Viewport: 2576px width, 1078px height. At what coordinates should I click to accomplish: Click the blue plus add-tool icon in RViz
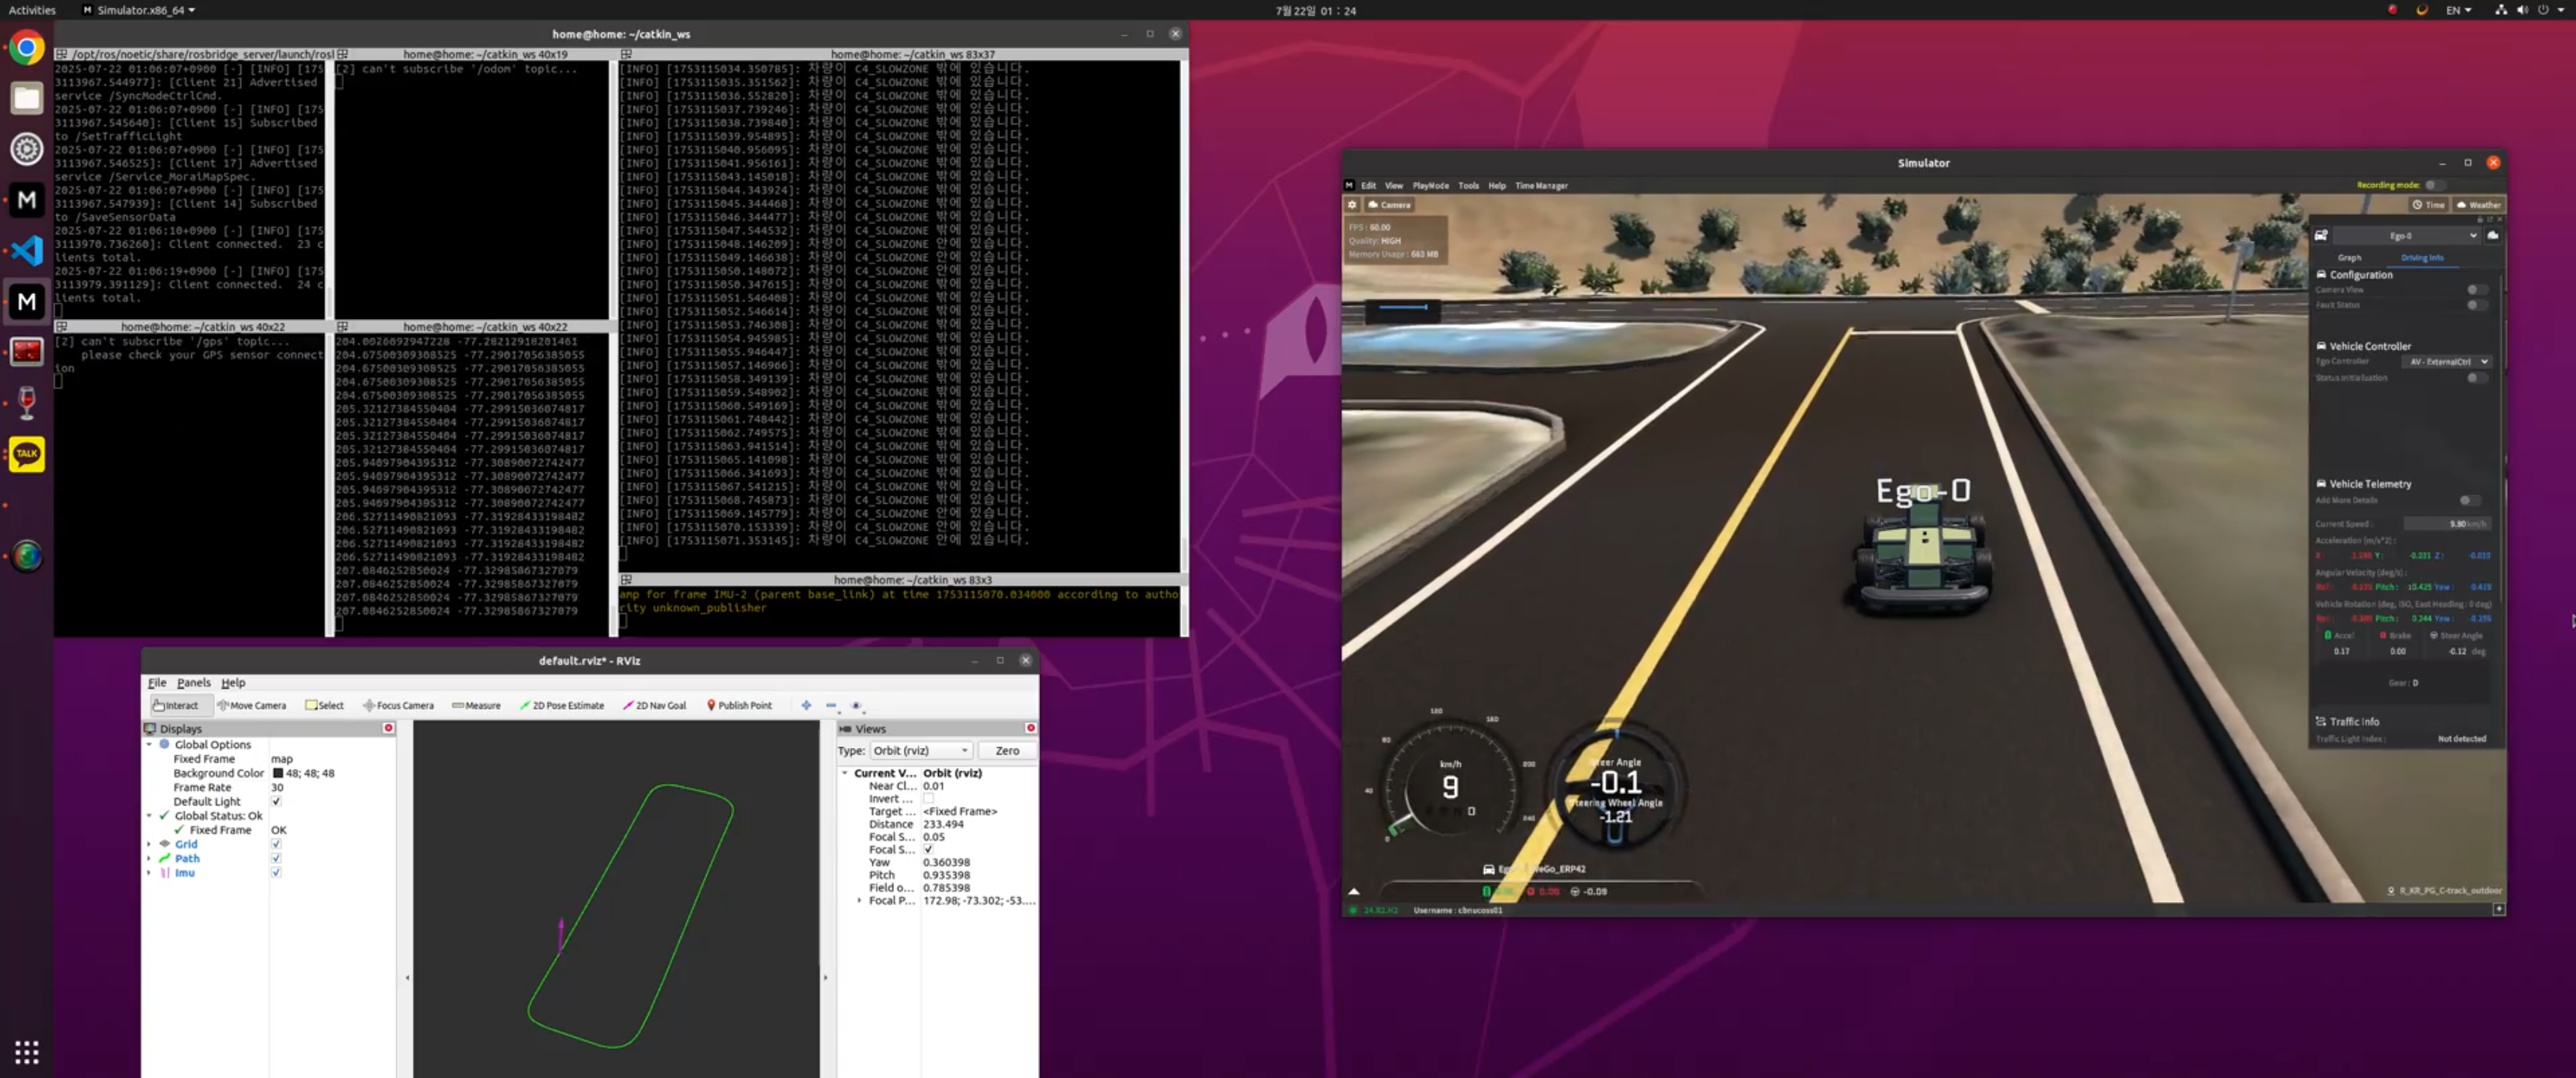click(x=806, y=705)
